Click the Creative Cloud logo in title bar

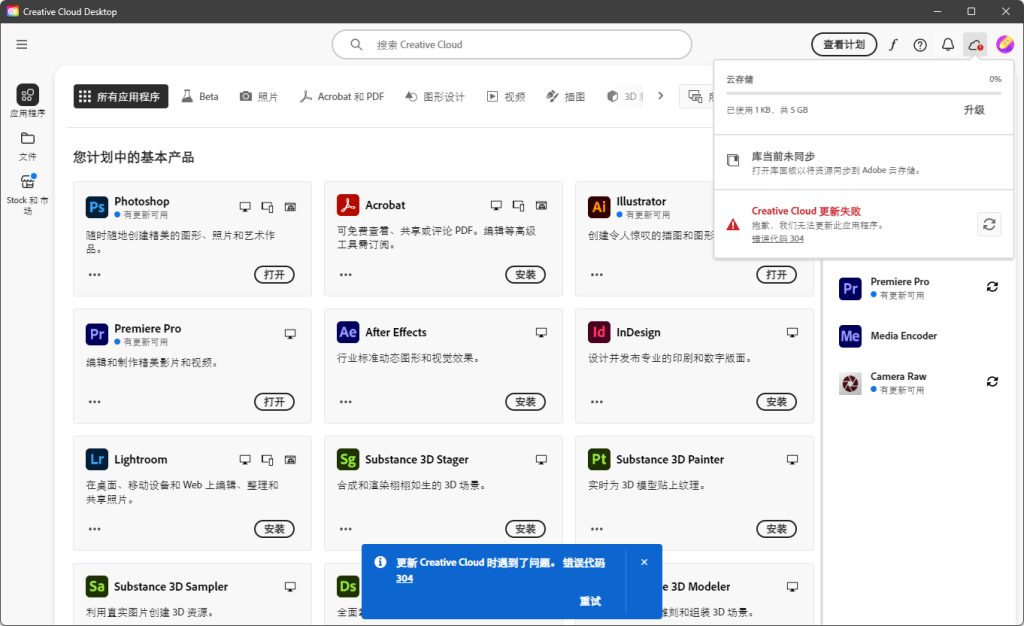coord(12,11)
